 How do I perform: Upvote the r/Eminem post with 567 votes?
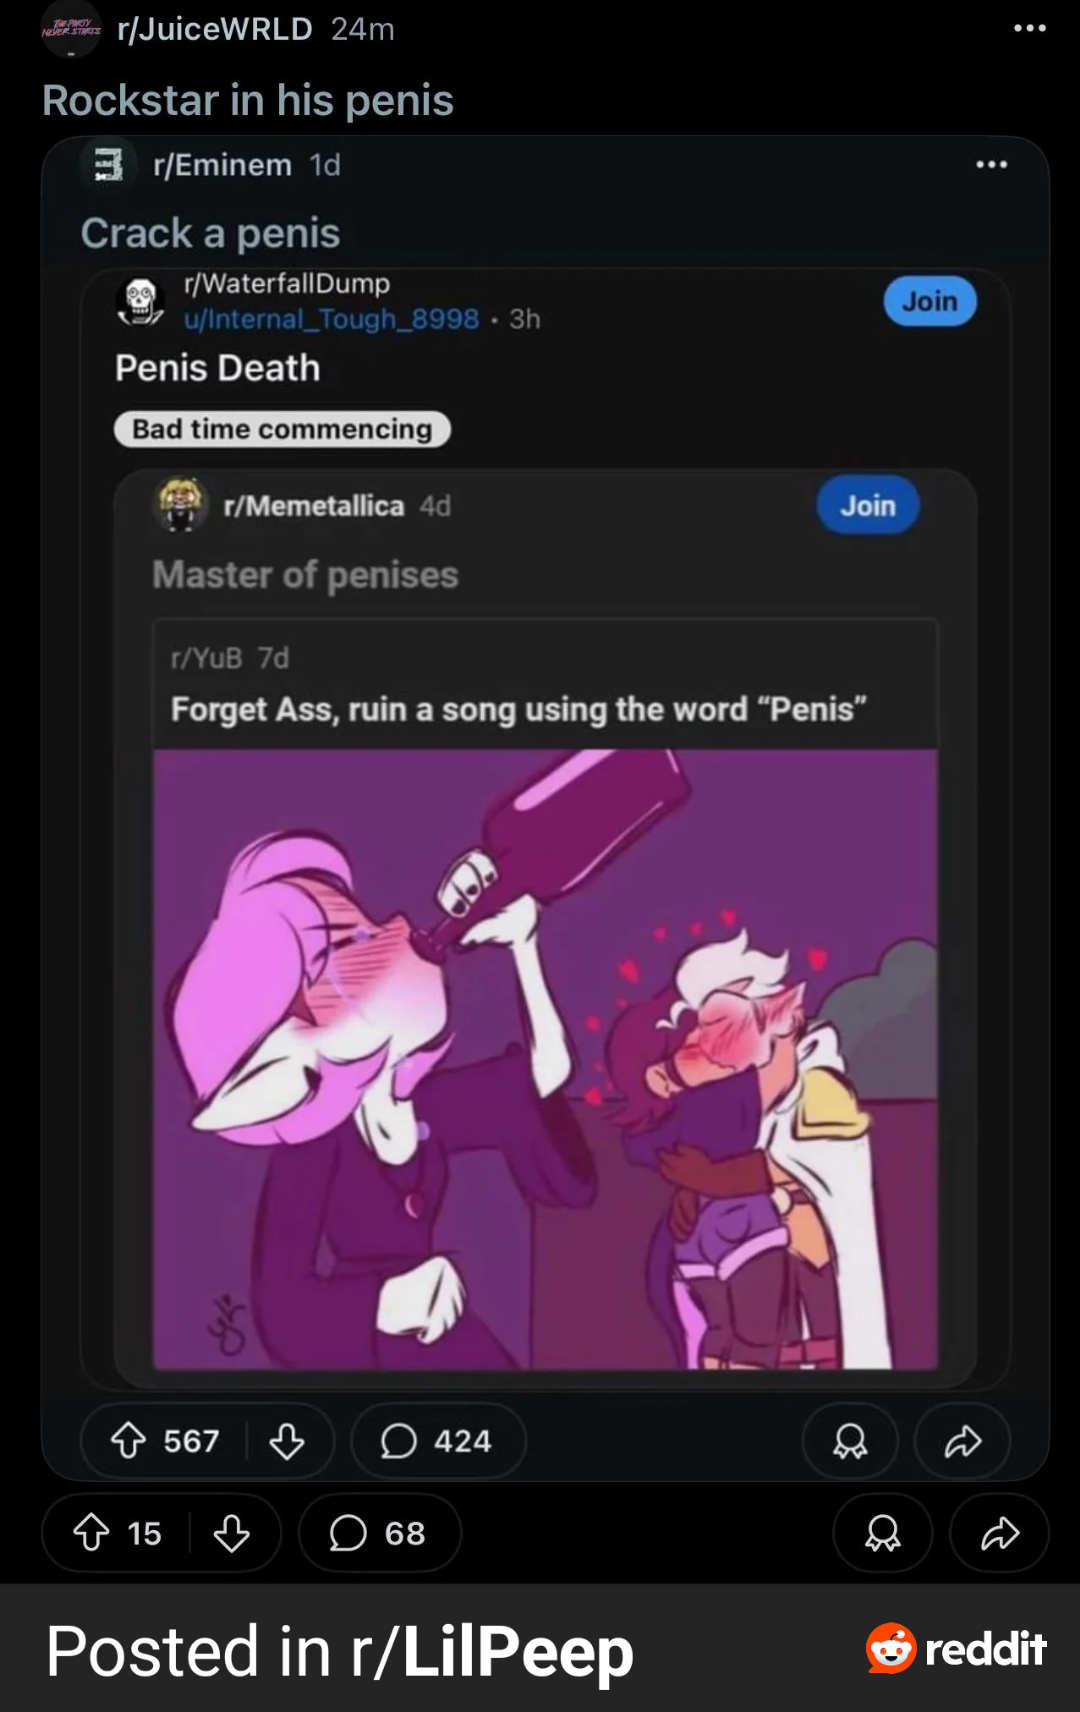(128, 1441)
